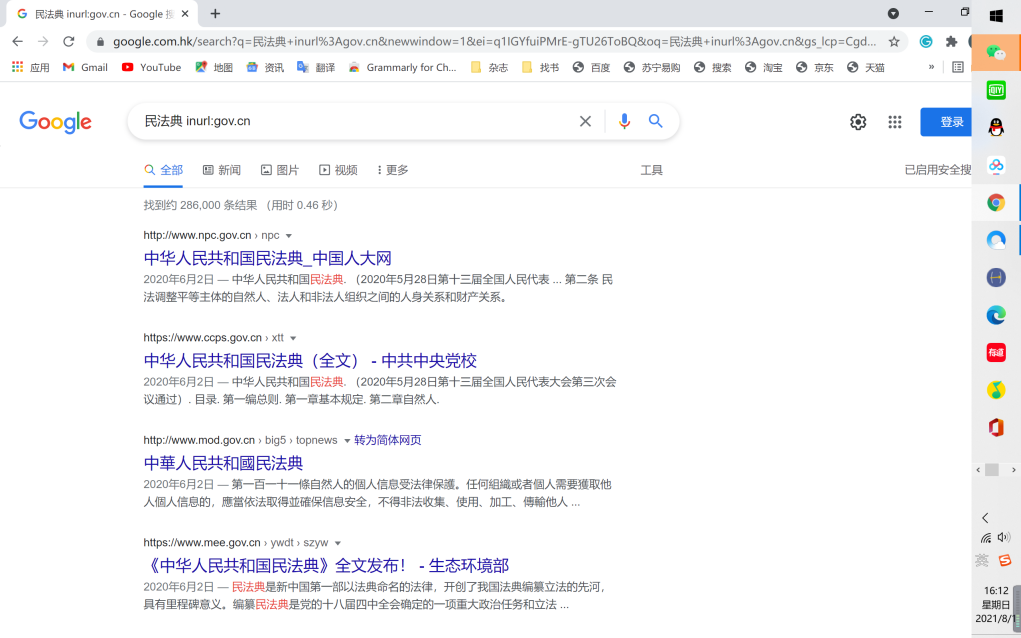Close the 民法典 Google tab
Image resolution: width=1021 pixels, height=638 pixels.
point(185,14)
